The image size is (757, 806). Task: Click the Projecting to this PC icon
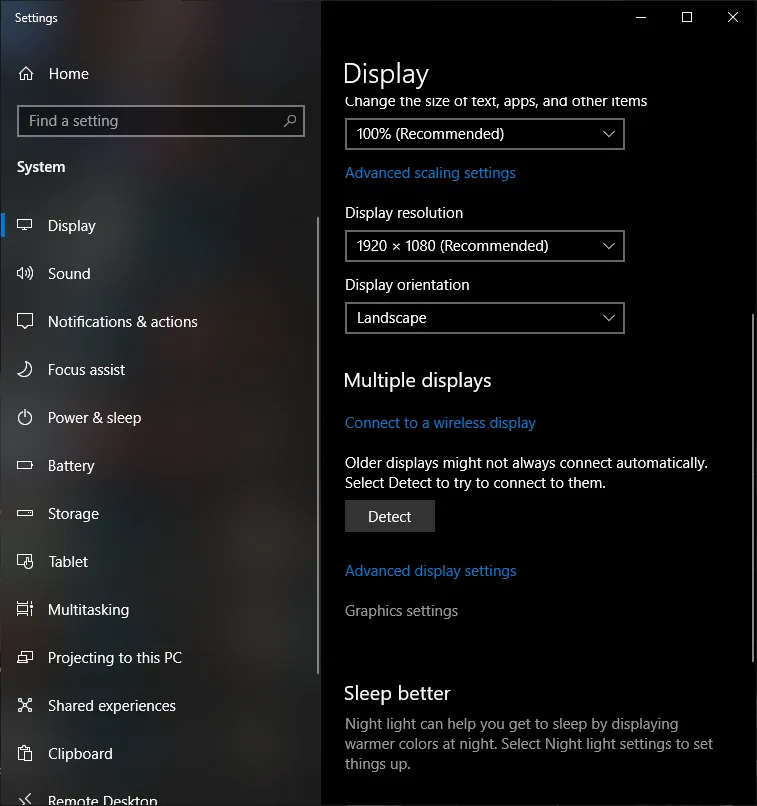(25, 657)
